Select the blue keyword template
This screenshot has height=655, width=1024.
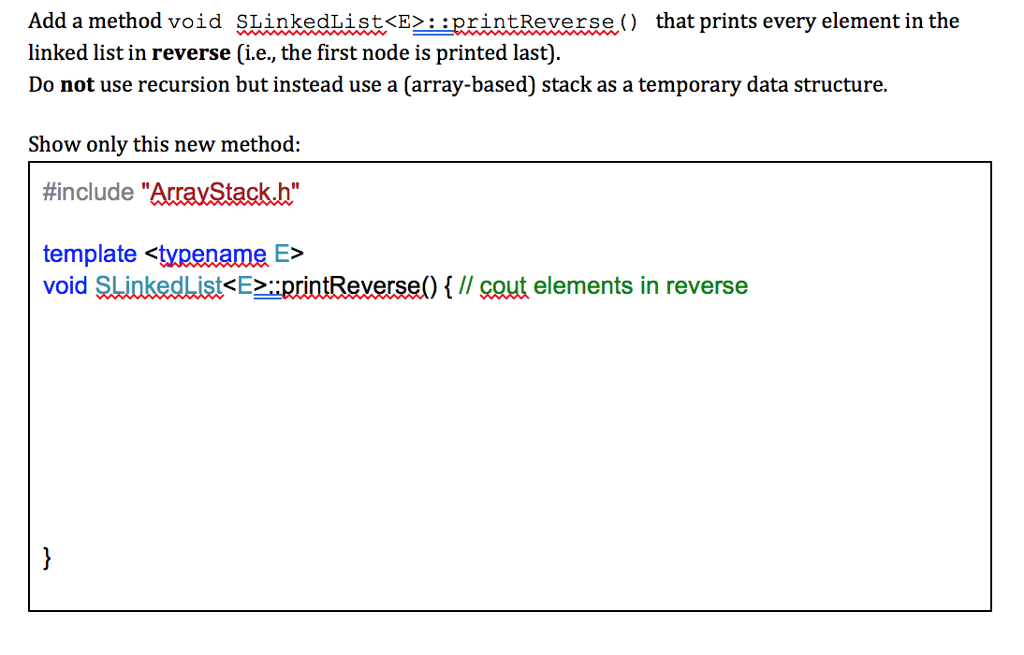(x=90, y=253)
